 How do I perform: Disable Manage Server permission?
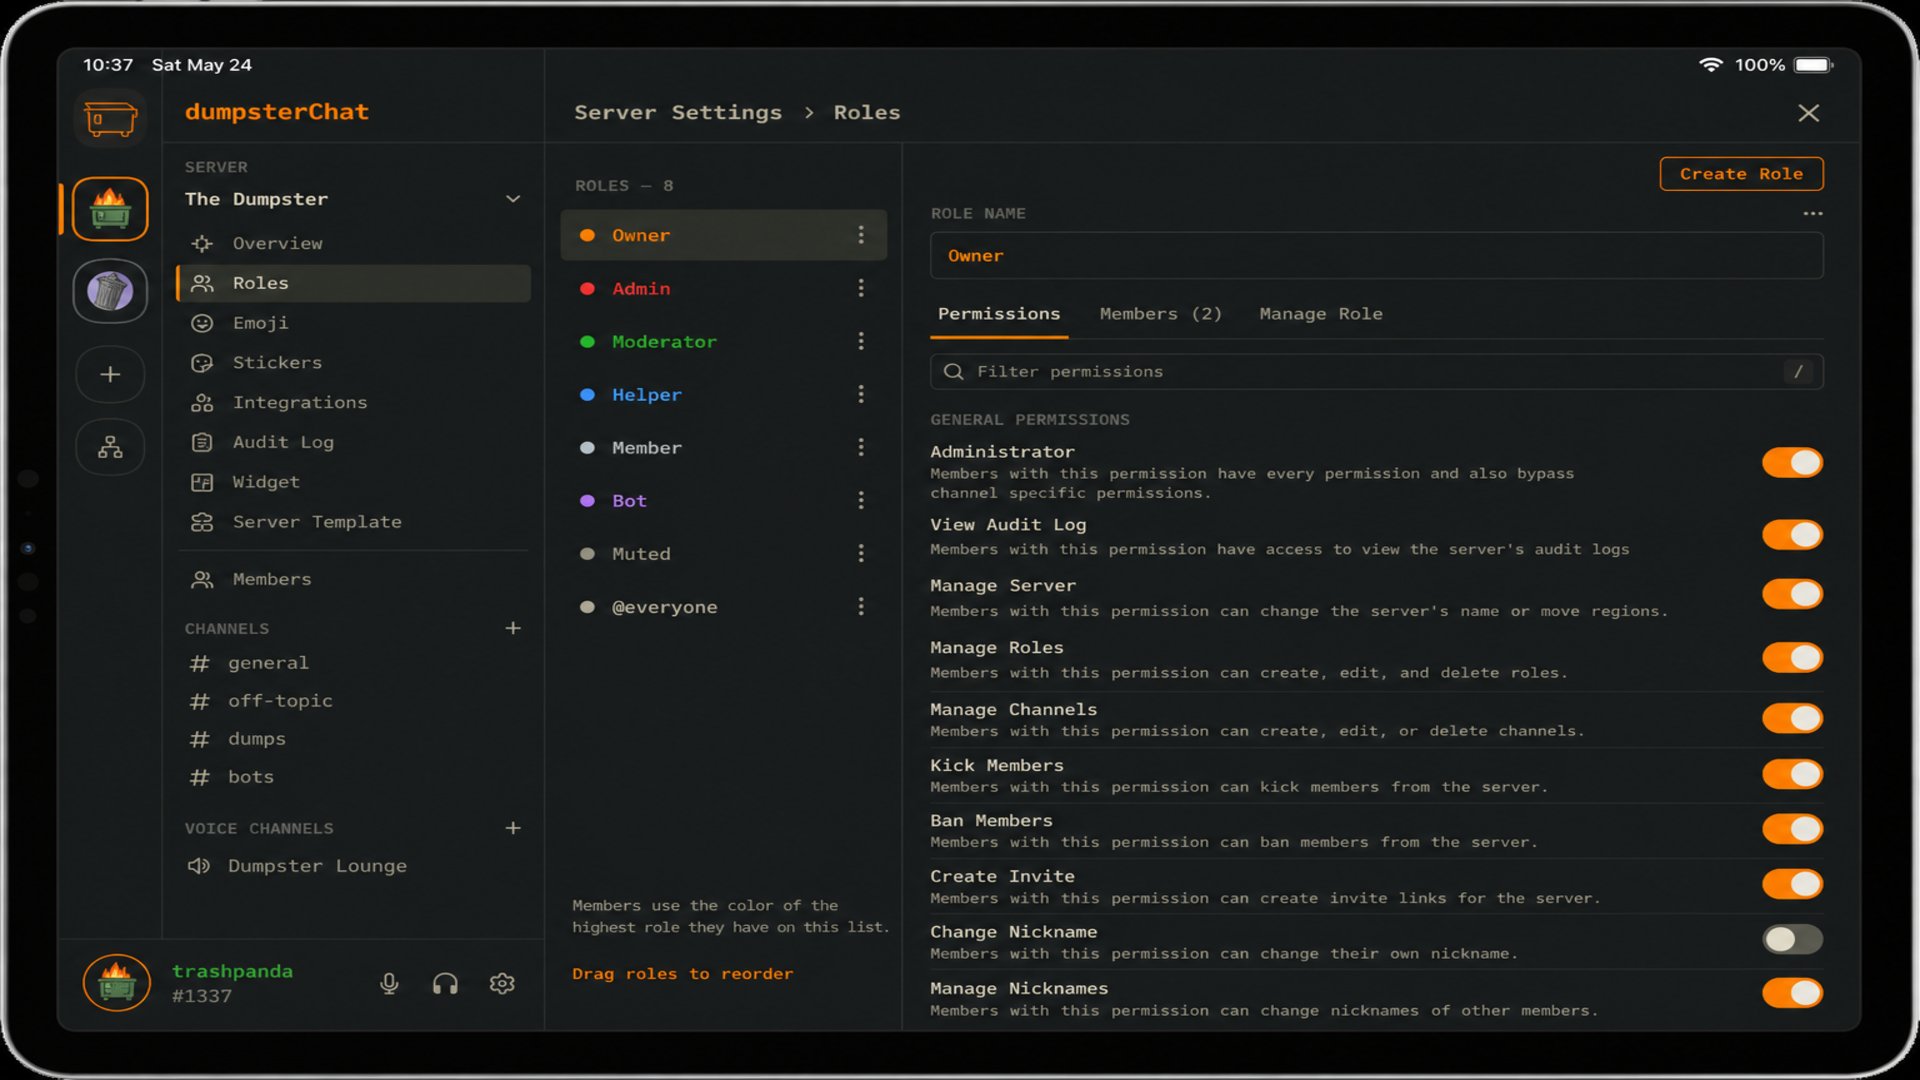coord(1792,594)
